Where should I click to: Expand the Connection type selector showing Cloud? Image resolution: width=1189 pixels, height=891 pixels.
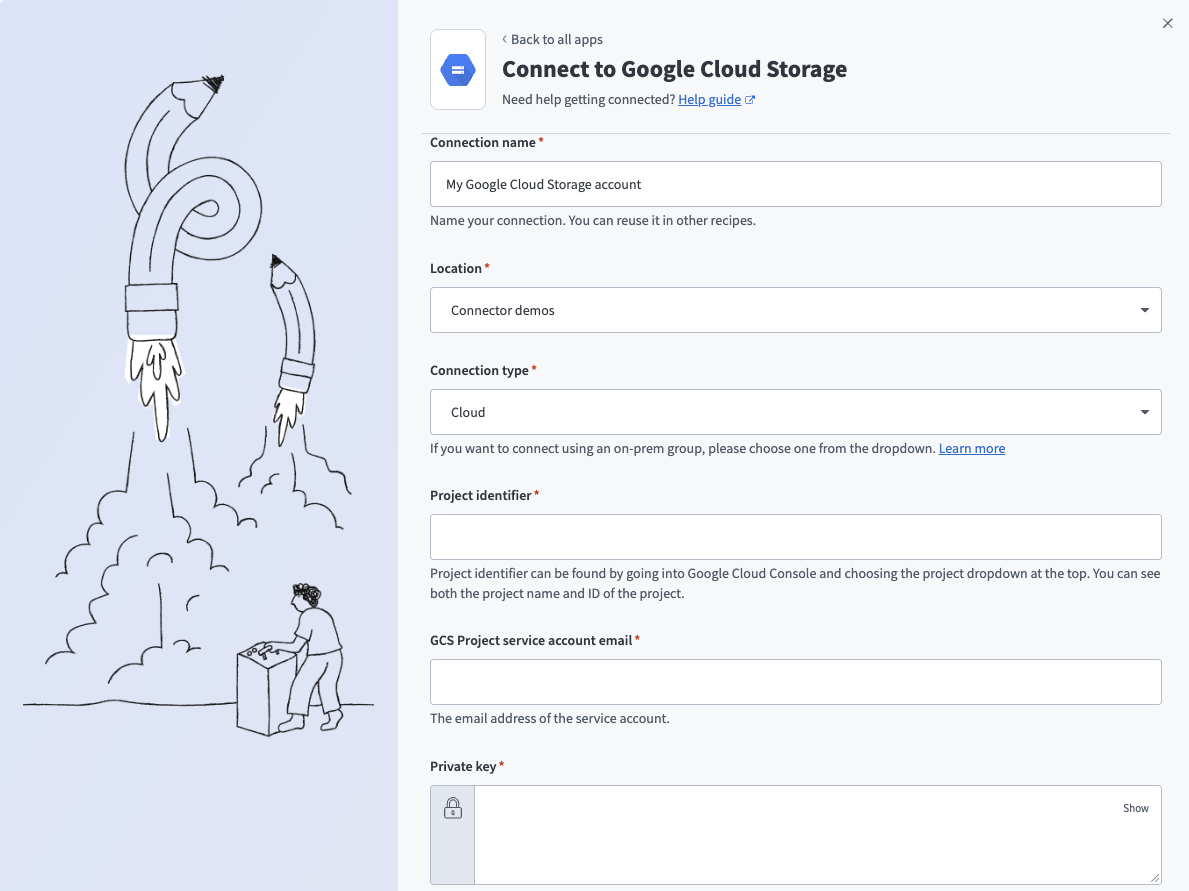(x=795, y=412)
